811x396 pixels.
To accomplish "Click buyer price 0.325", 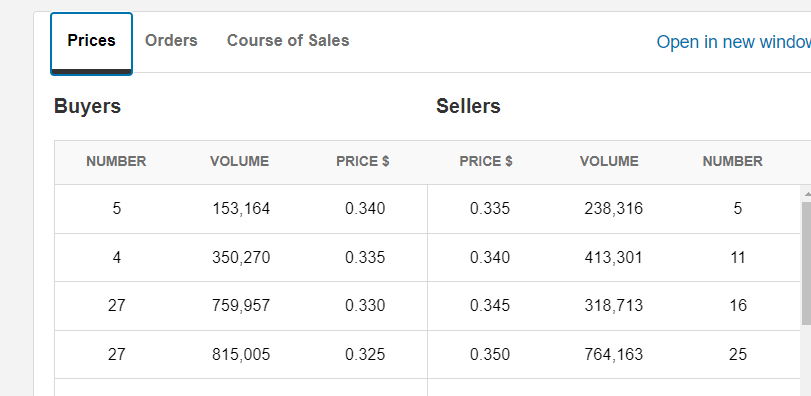I will [x=365, y=354].
